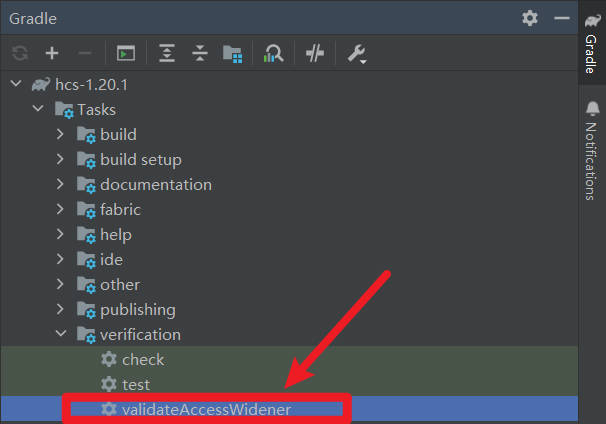Open the Execute Gradle Task icon
This screenshot has width=606, height=424.
[126, 53]
